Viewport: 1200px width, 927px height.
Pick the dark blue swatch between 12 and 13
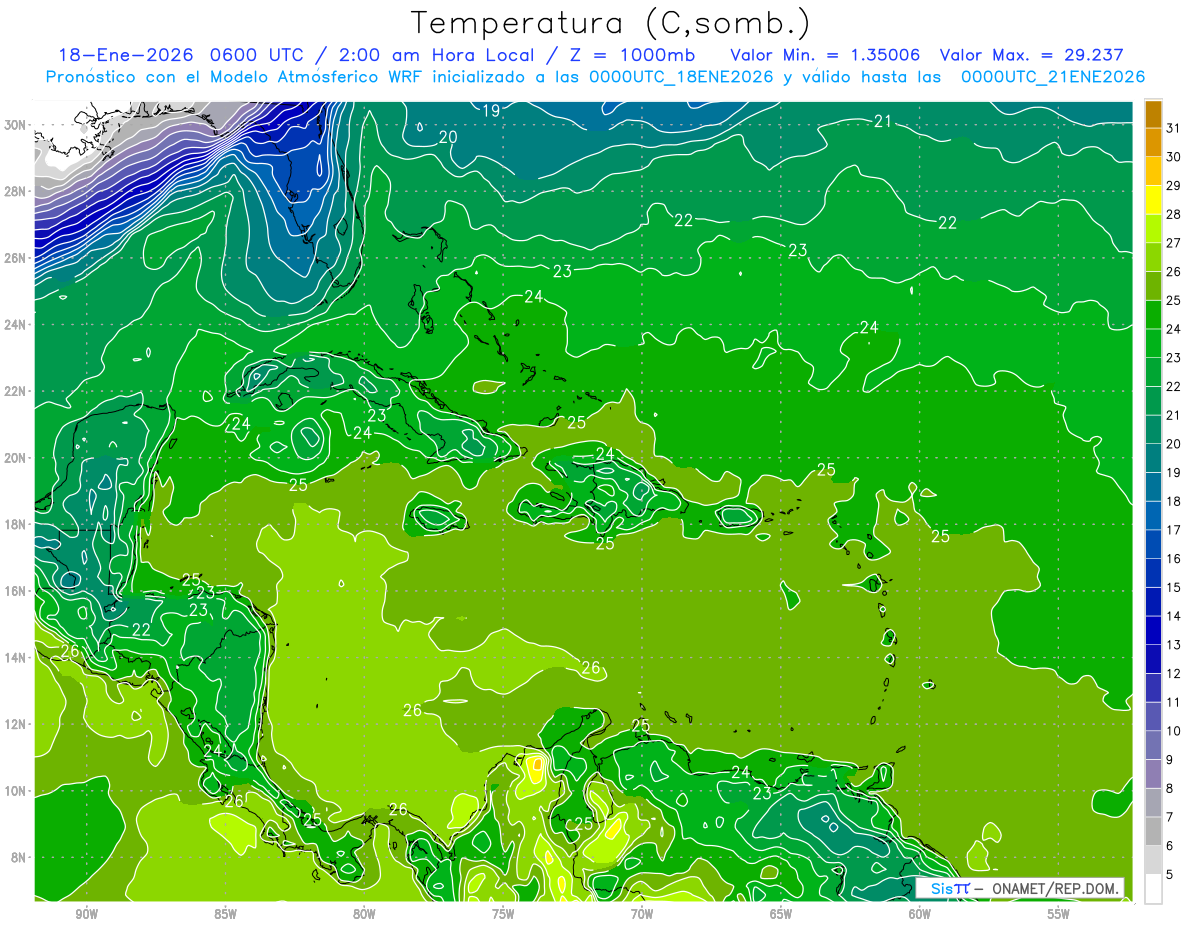(x=1153, y=659)
